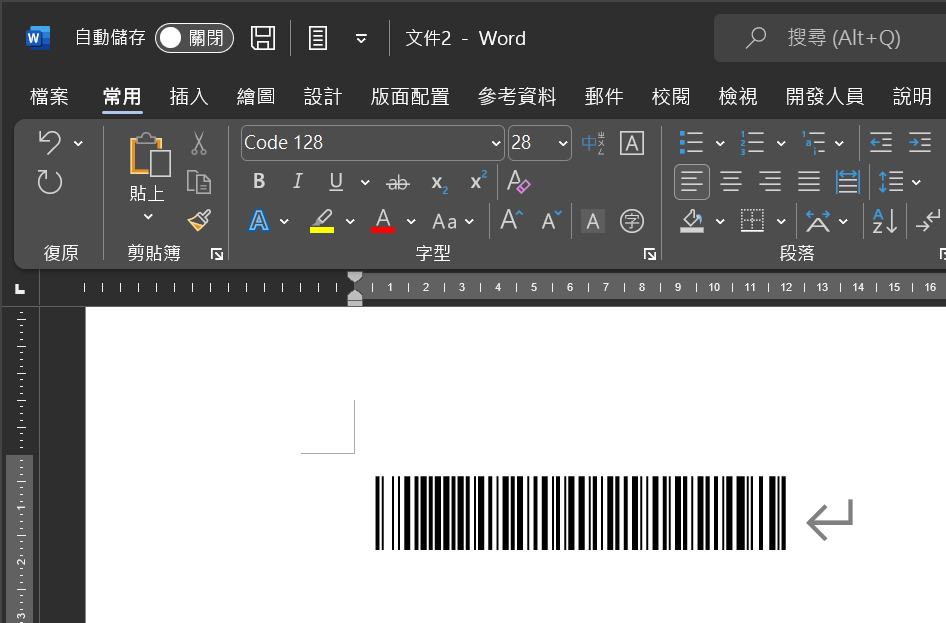
Task: Open the 字型 dialog launcher
Action: tap(650, 255)
